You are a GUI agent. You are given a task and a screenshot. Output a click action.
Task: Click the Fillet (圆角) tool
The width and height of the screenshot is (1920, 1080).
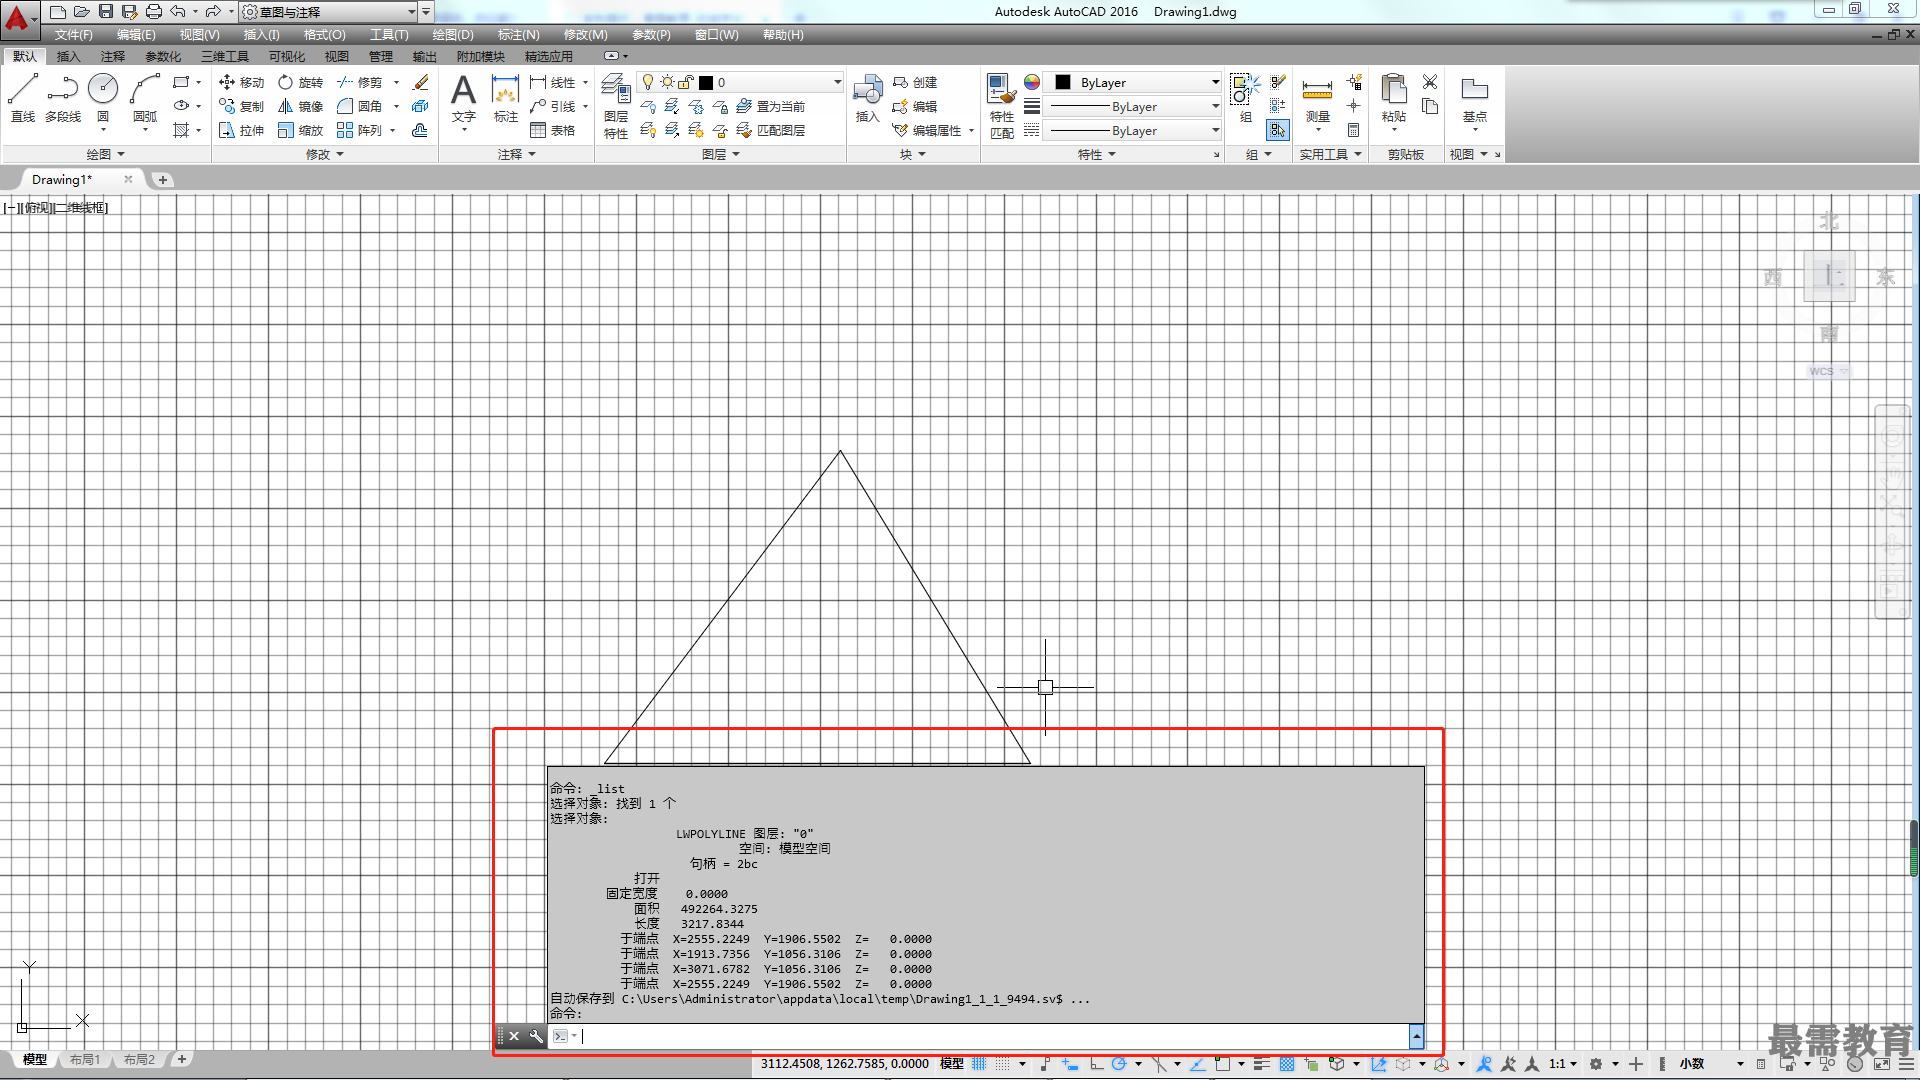[360, 106]
